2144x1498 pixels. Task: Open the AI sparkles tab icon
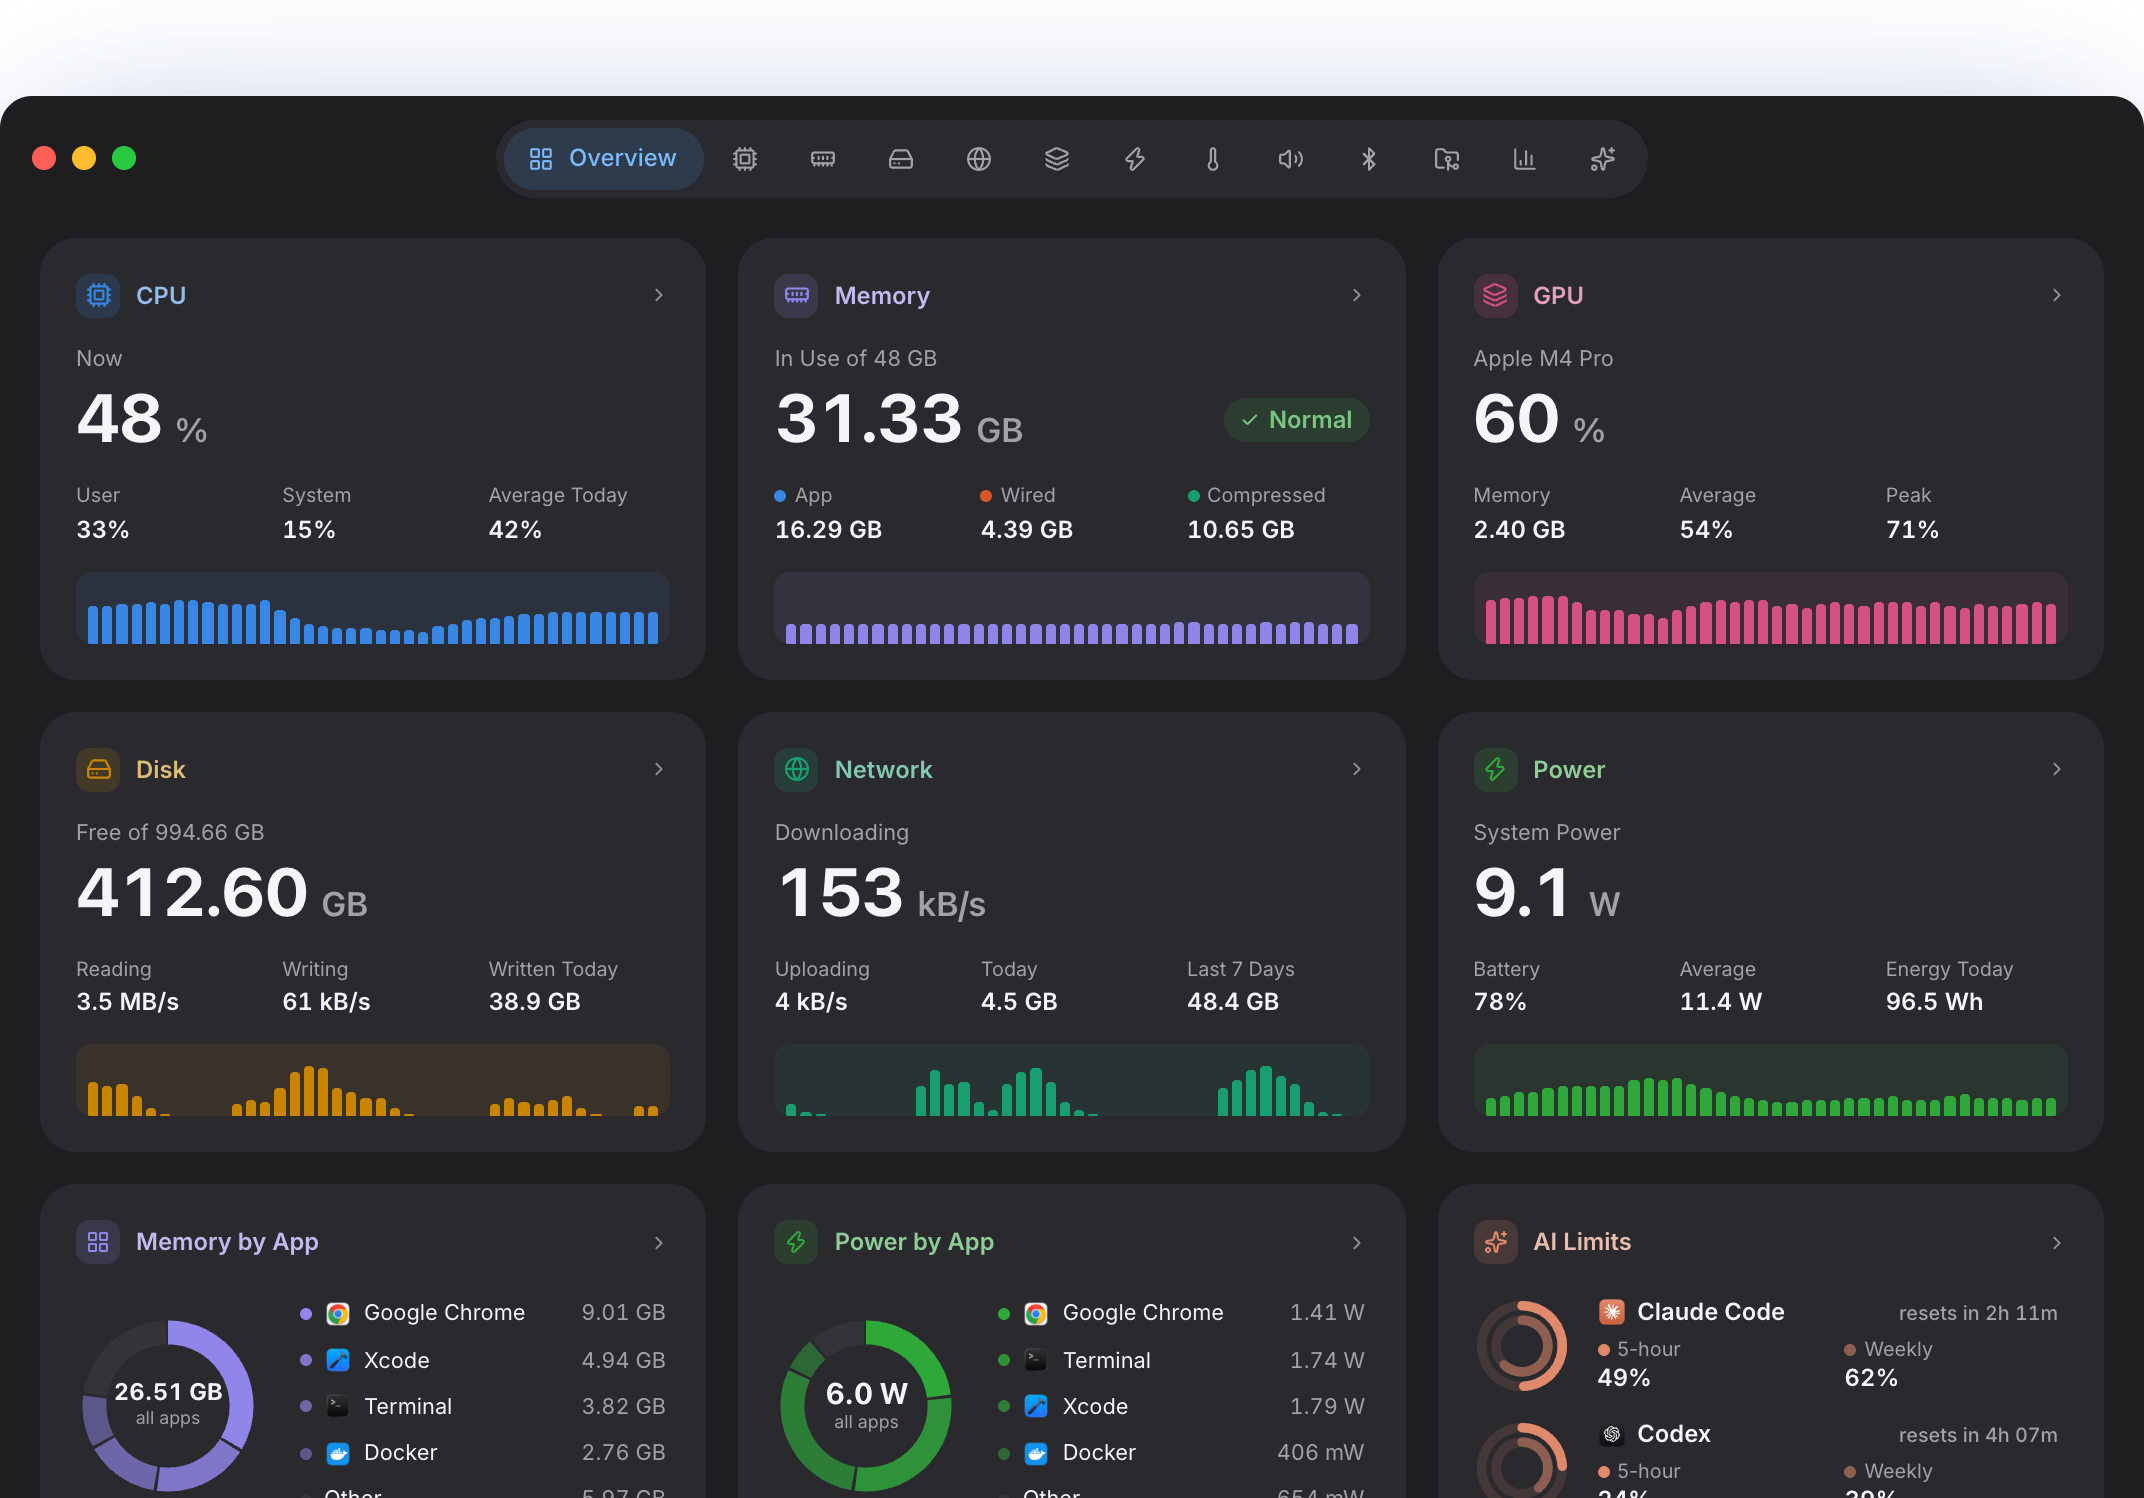1603,159
